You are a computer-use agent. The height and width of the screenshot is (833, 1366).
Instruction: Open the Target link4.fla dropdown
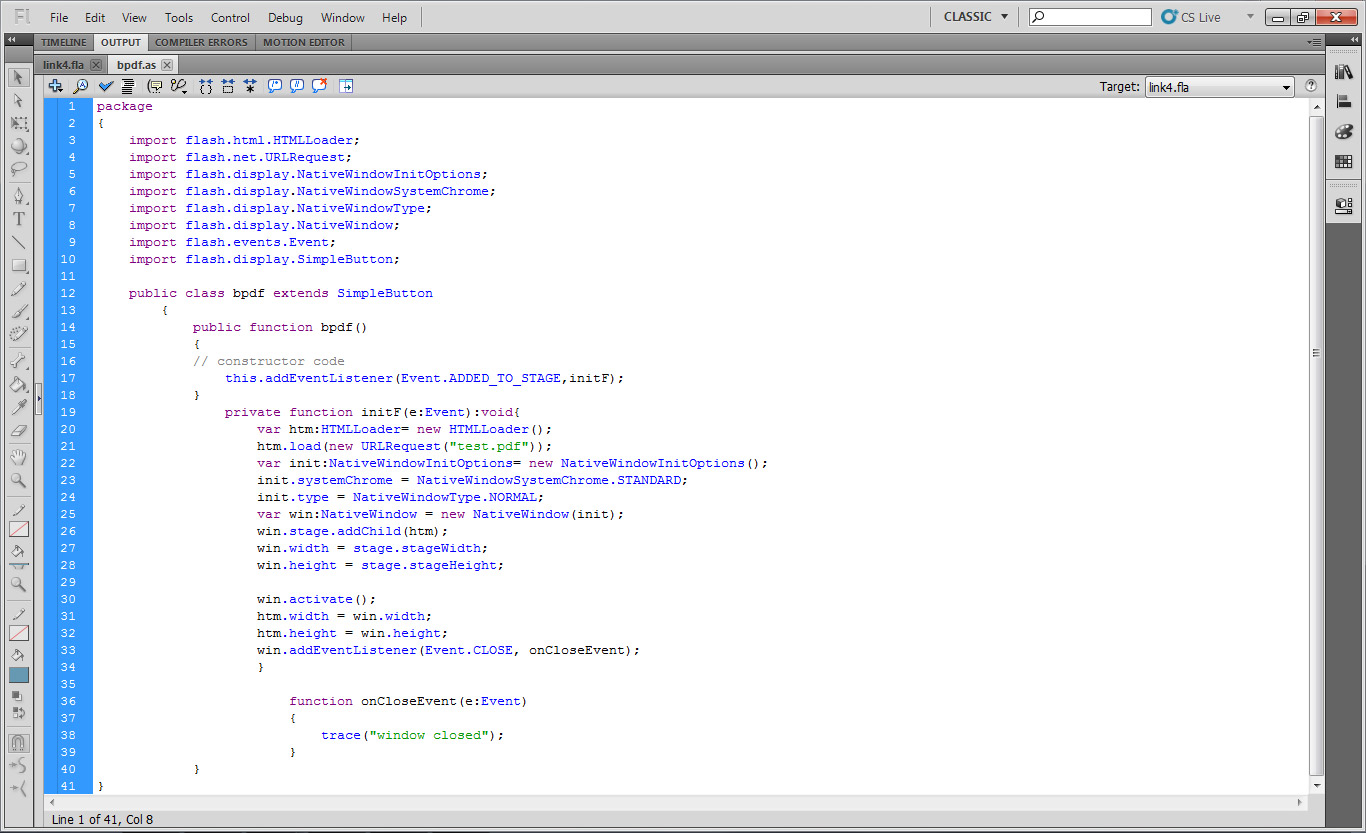[1219, 87]
